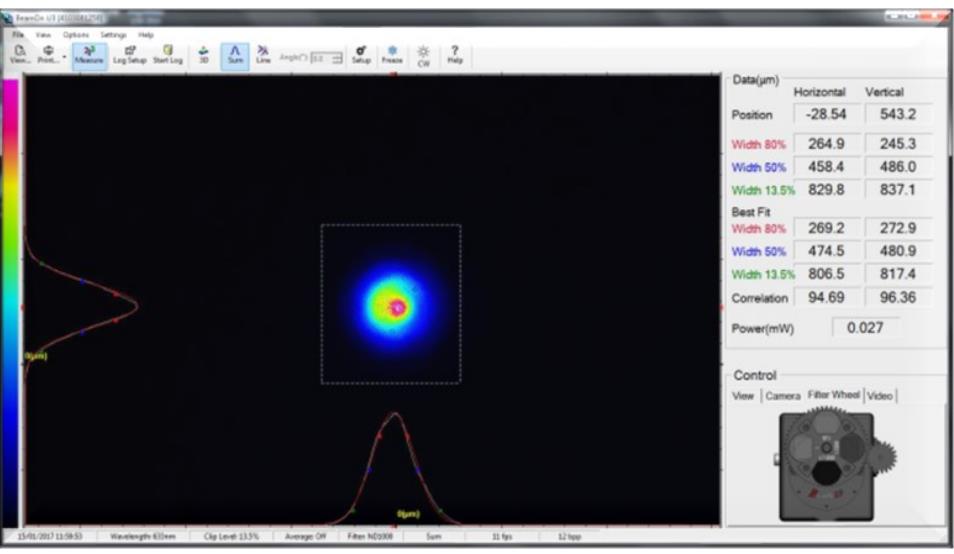The image size is (954, 554).
Task: Open the File menu
Action: (x=18, y=34)
